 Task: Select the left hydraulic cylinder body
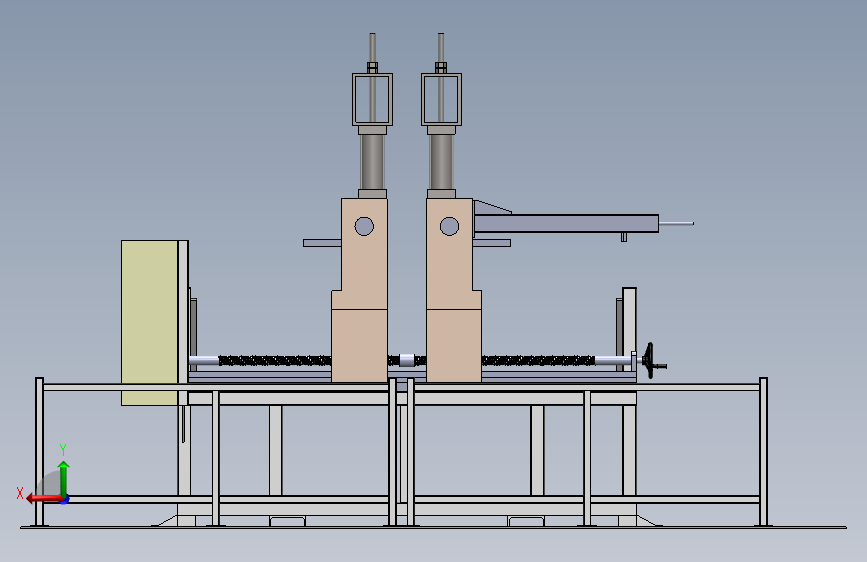[372, 162]
